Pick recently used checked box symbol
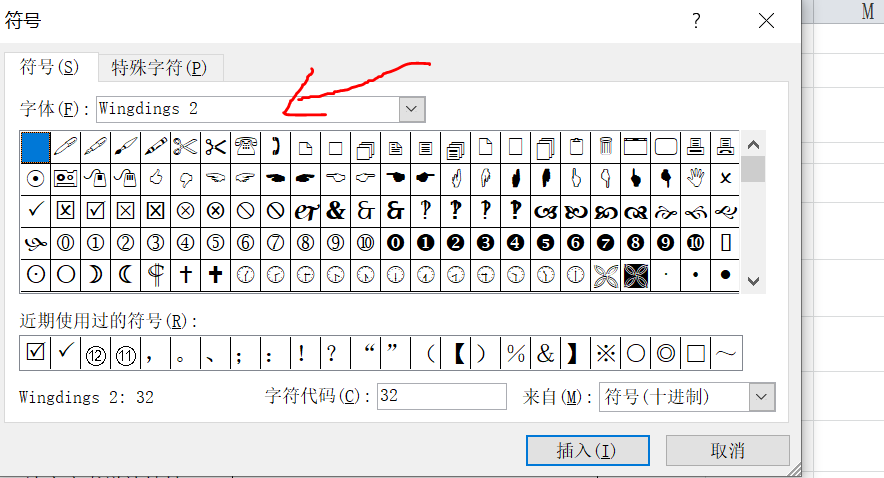884x478 pixels. point(35,353)
